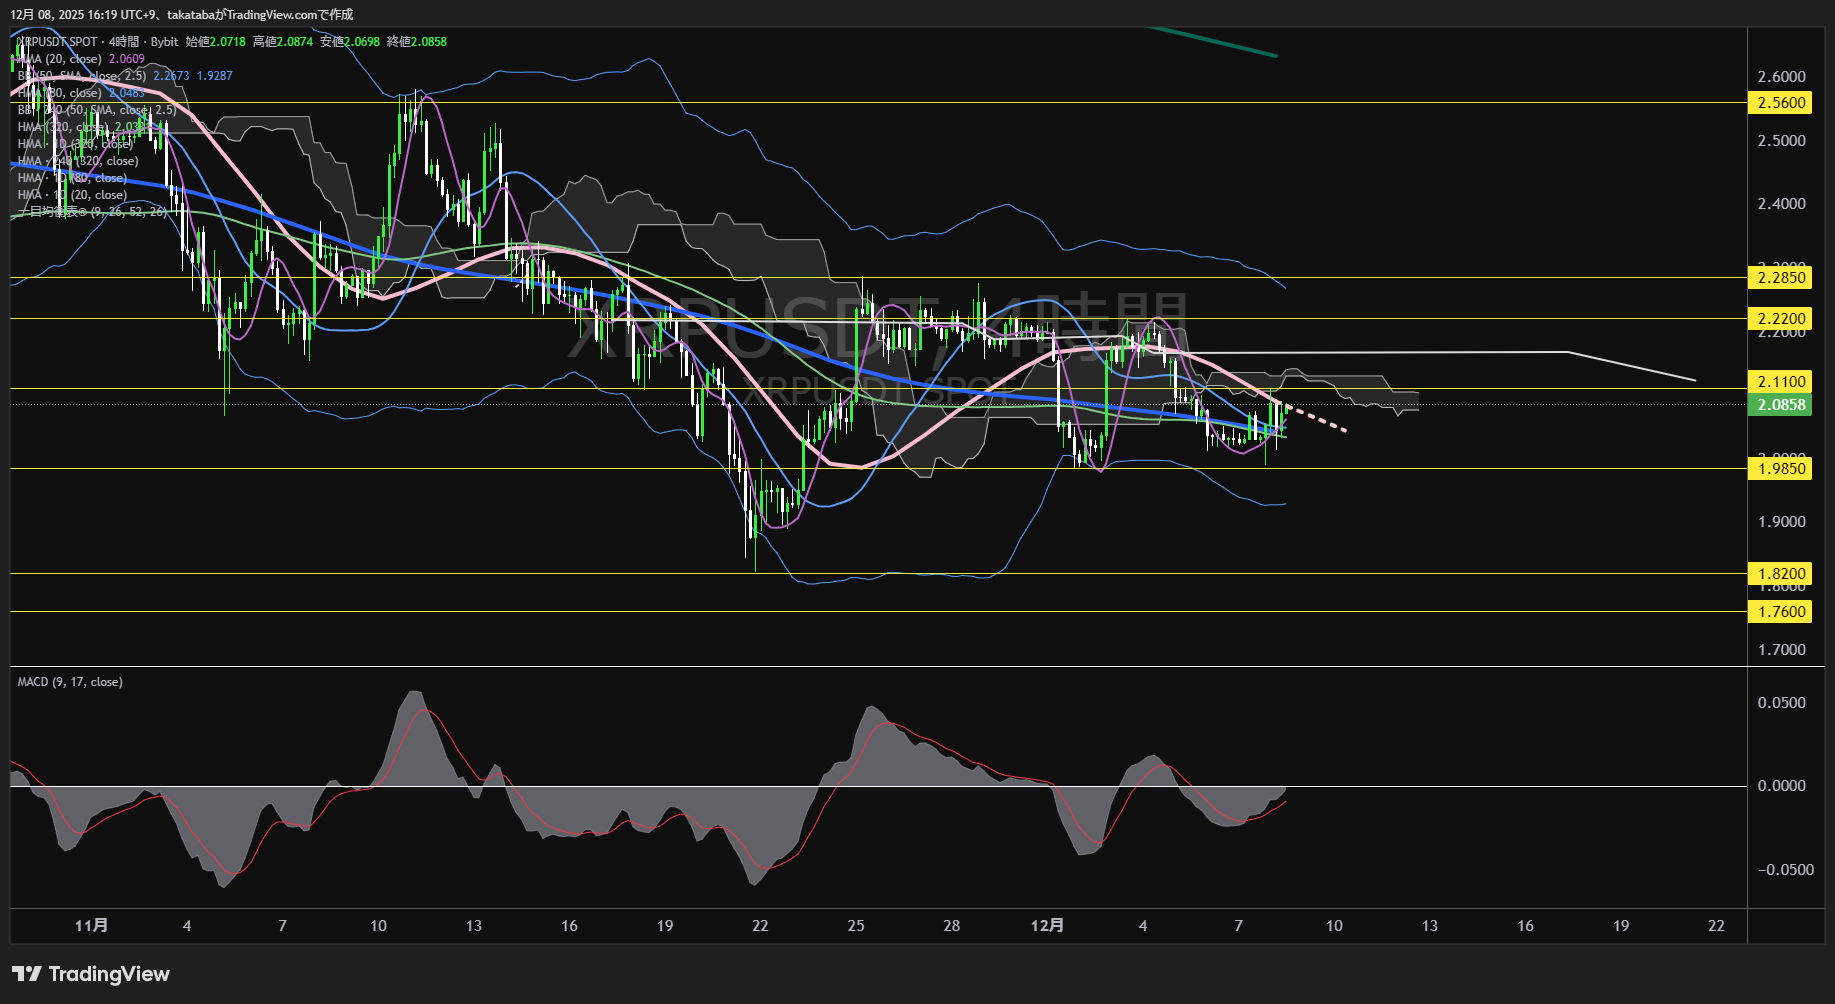1835x1004 pixels.
Task: Click the 2.1100 yellow price label
Action: 1780,382
